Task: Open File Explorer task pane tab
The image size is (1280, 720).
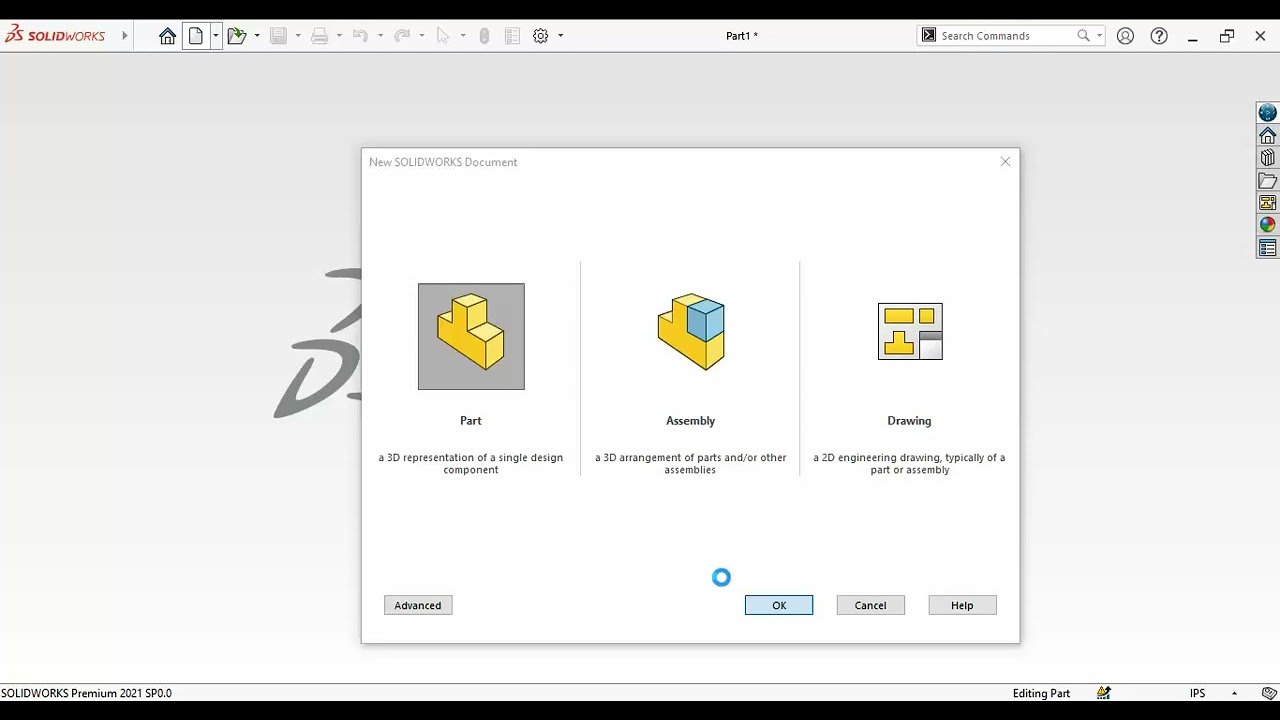Action: click(1268, 181)
